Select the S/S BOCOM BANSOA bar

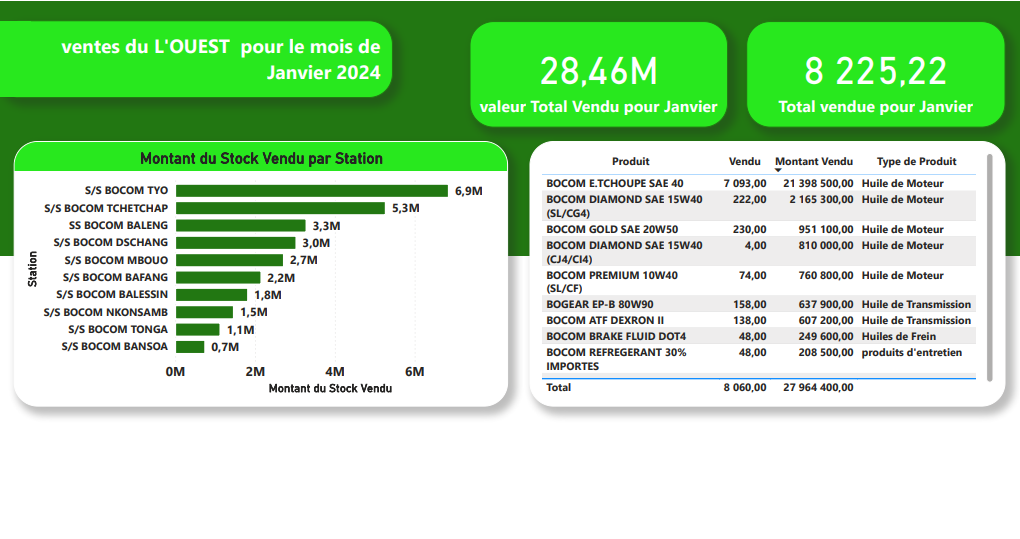tap(190, 347)
